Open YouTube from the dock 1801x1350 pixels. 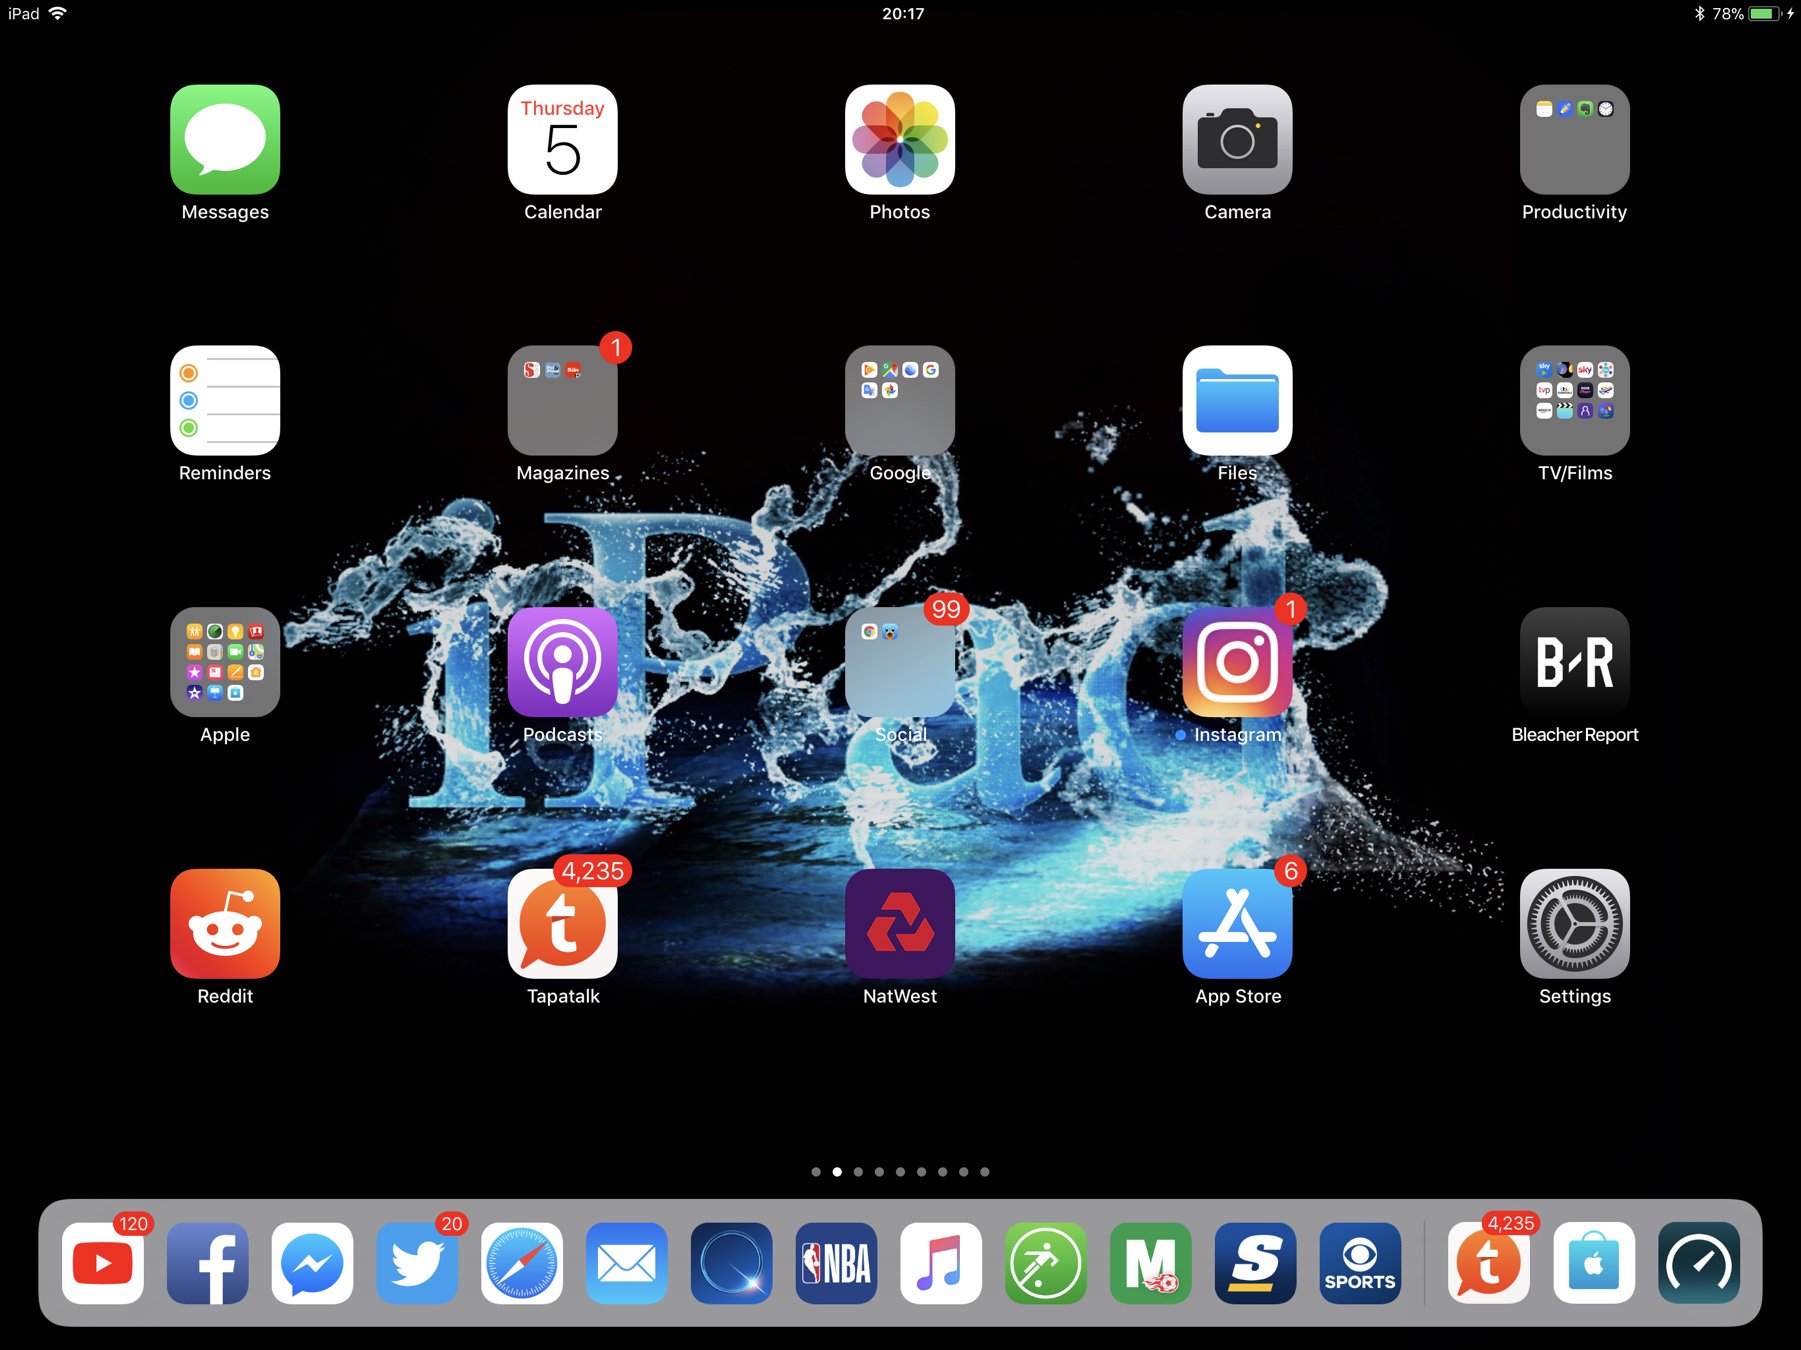tap(102, 1263)
